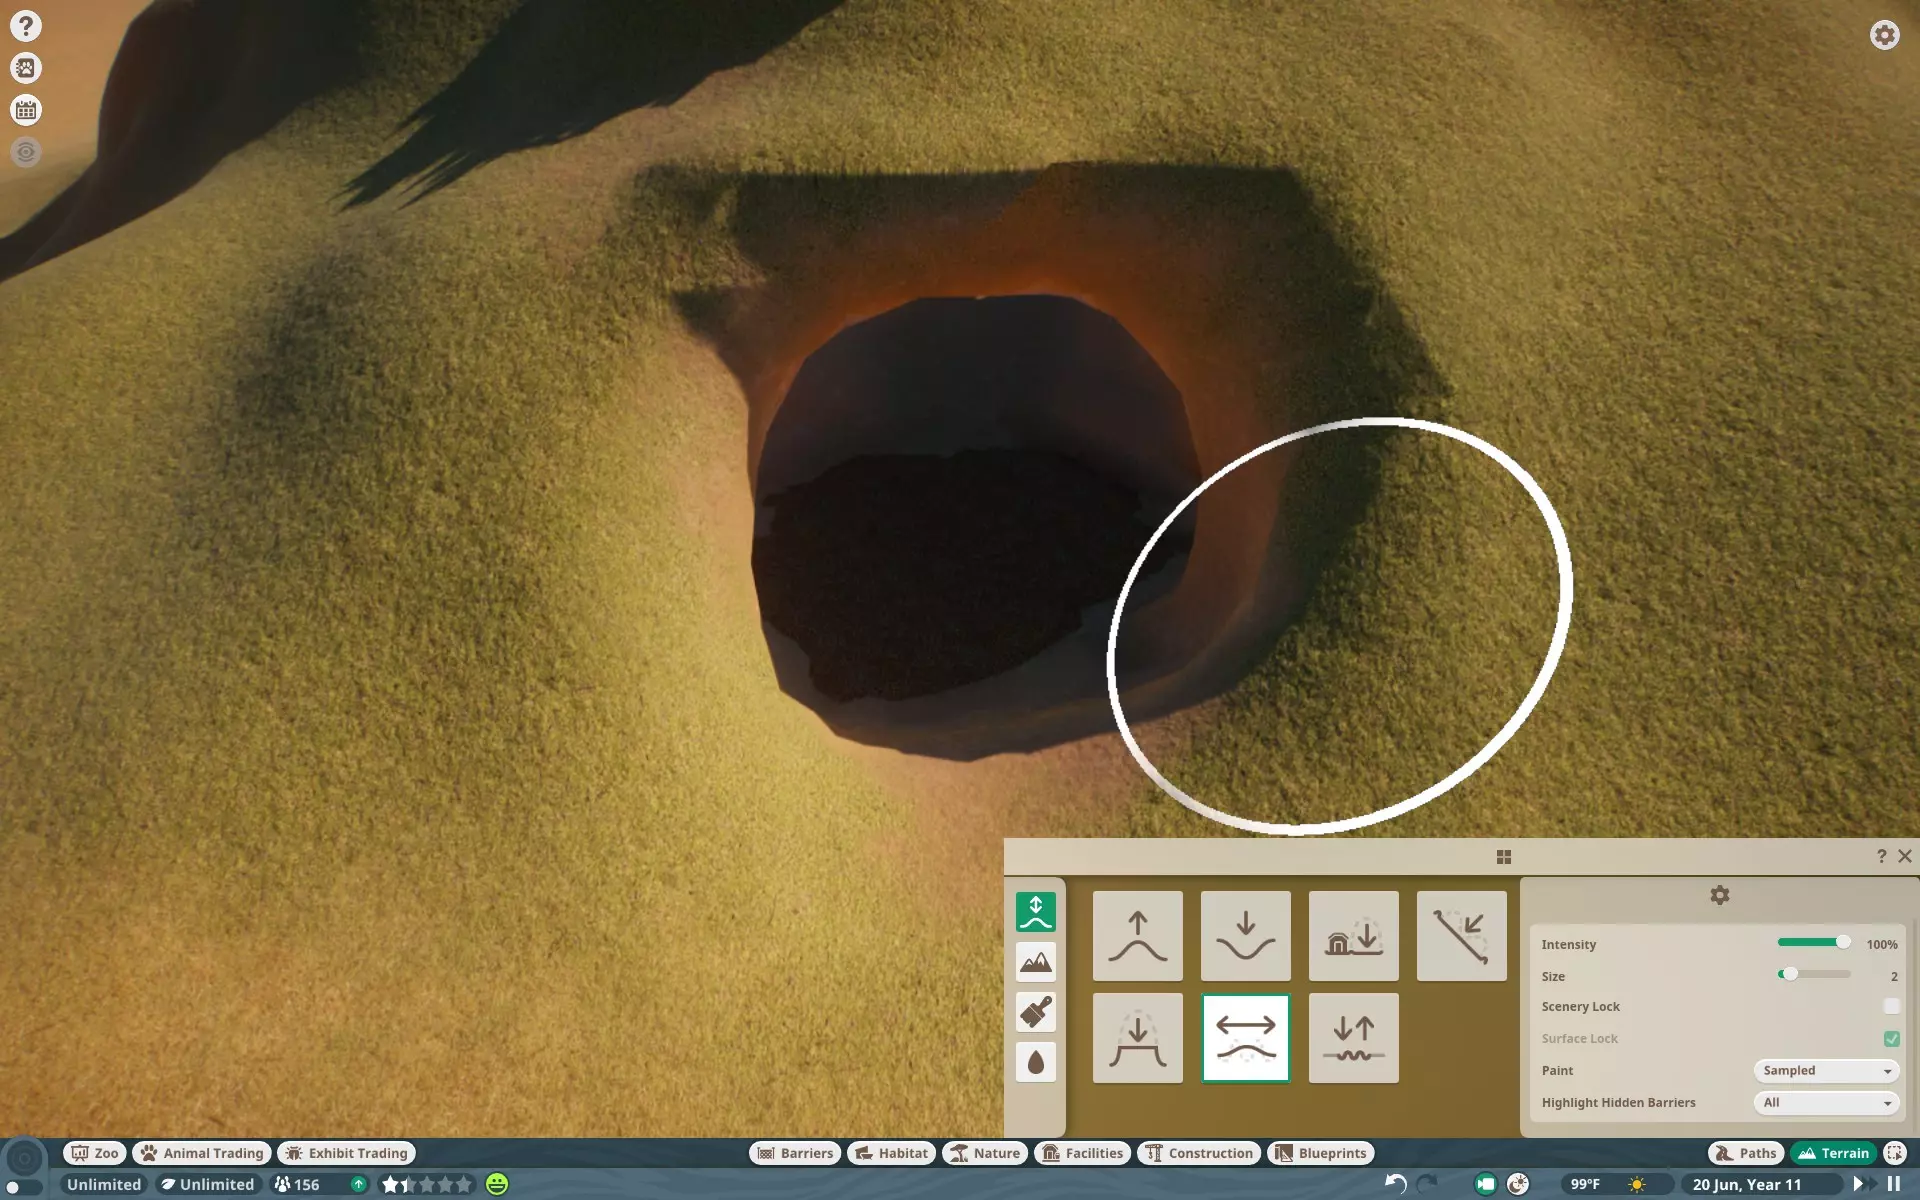Open the Highlight Hidden Barriers dropdown
Image resolution: width=1920 pixels, height=1200 pixels.
click(x=1826, y=1102)
